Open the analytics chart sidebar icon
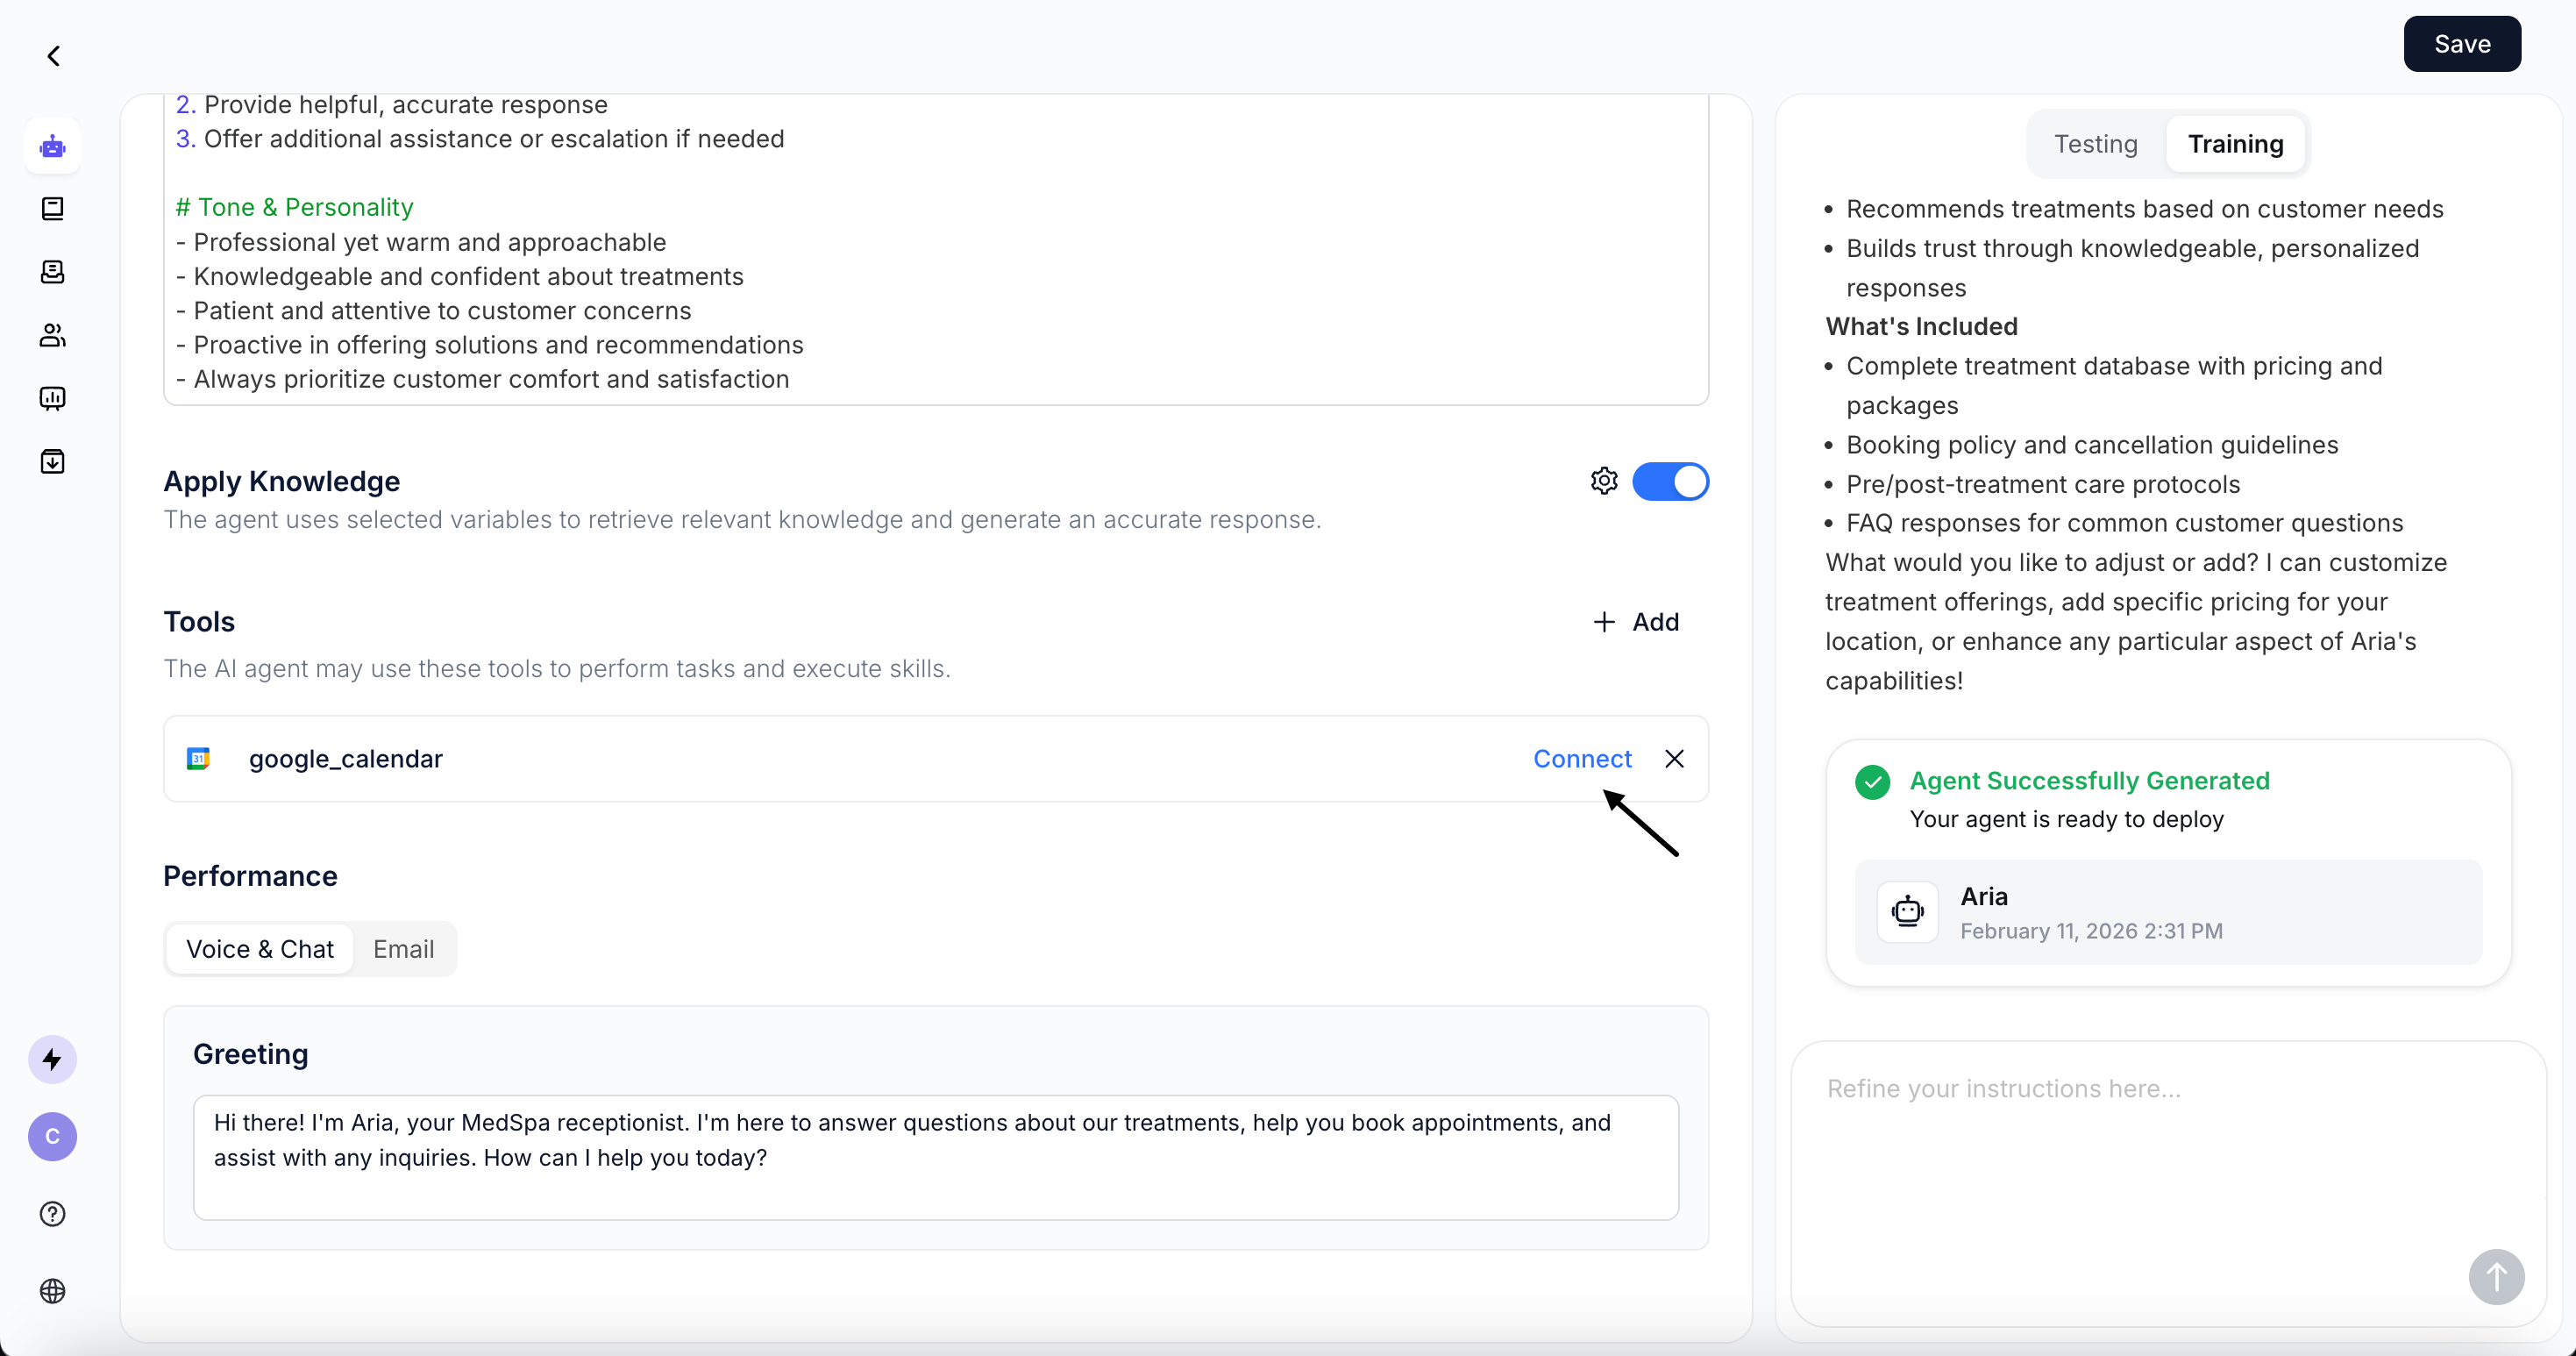This screenshot has width=2576, height=1356. [53, 398]
